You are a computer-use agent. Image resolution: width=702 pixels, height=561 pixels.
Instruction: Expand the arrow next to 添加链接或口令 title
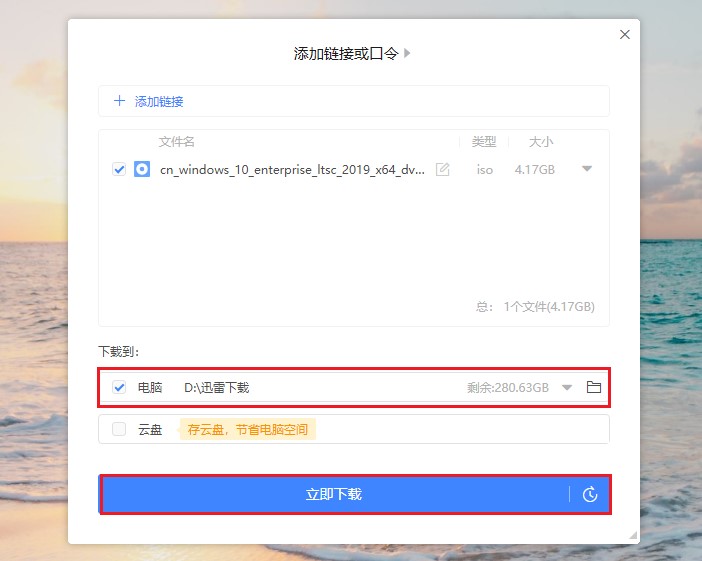[407, 53]
